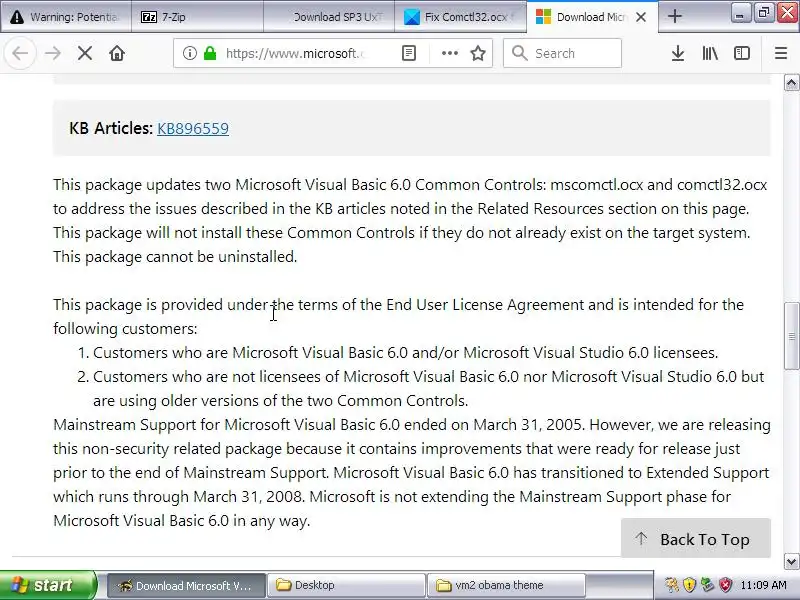
Task: Open vm2 obama theme taskbar button
Action: tap(506, 585)
